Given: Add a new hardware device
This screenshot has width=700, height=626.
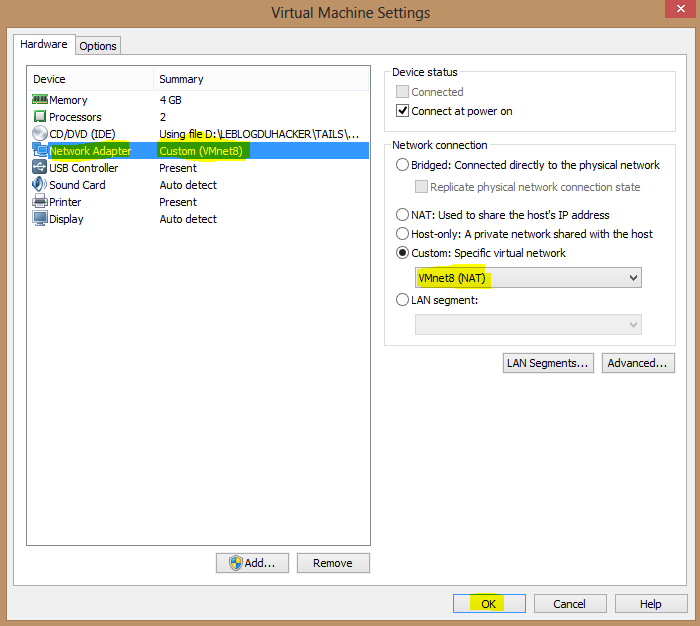Looking at the screenshot, I should 252,563.
